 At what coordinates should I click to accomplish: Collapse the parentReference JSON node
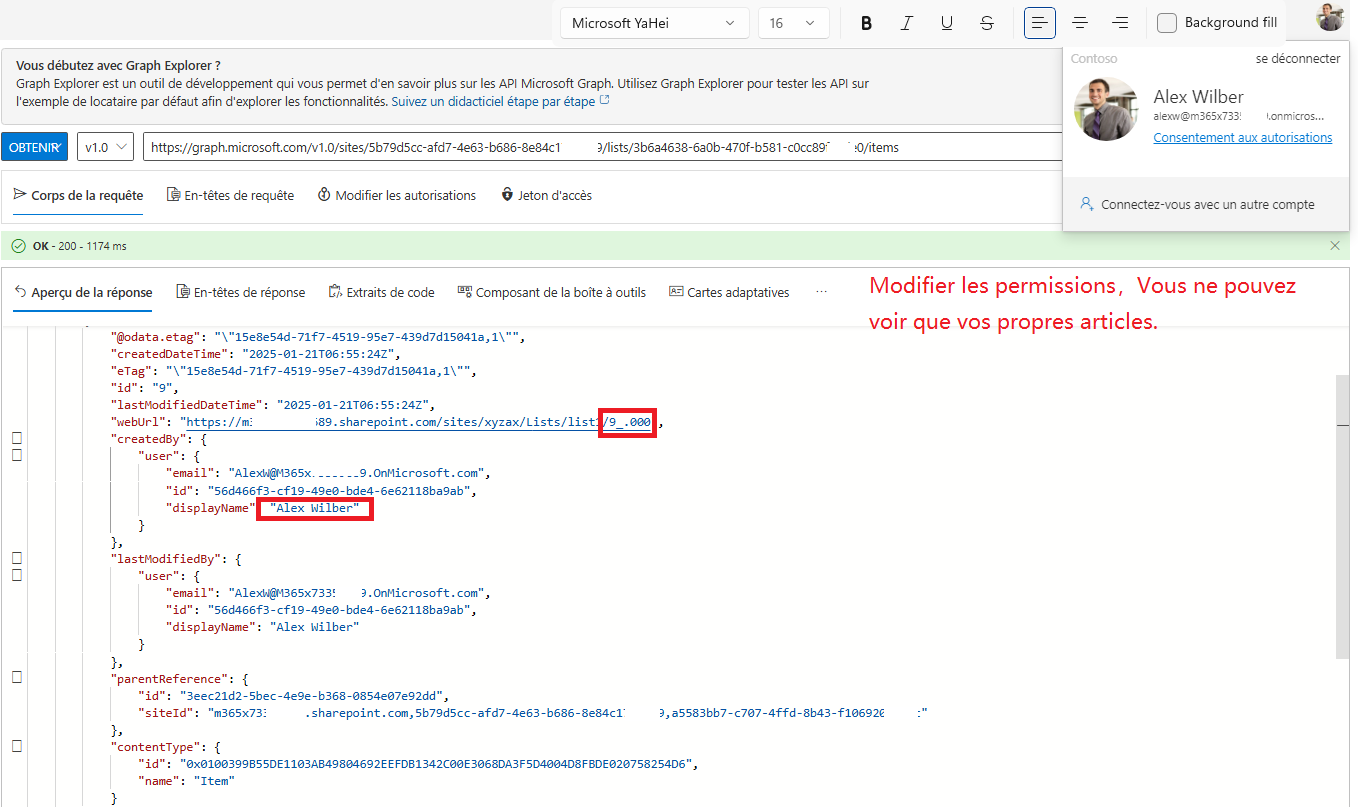(17, 678)
